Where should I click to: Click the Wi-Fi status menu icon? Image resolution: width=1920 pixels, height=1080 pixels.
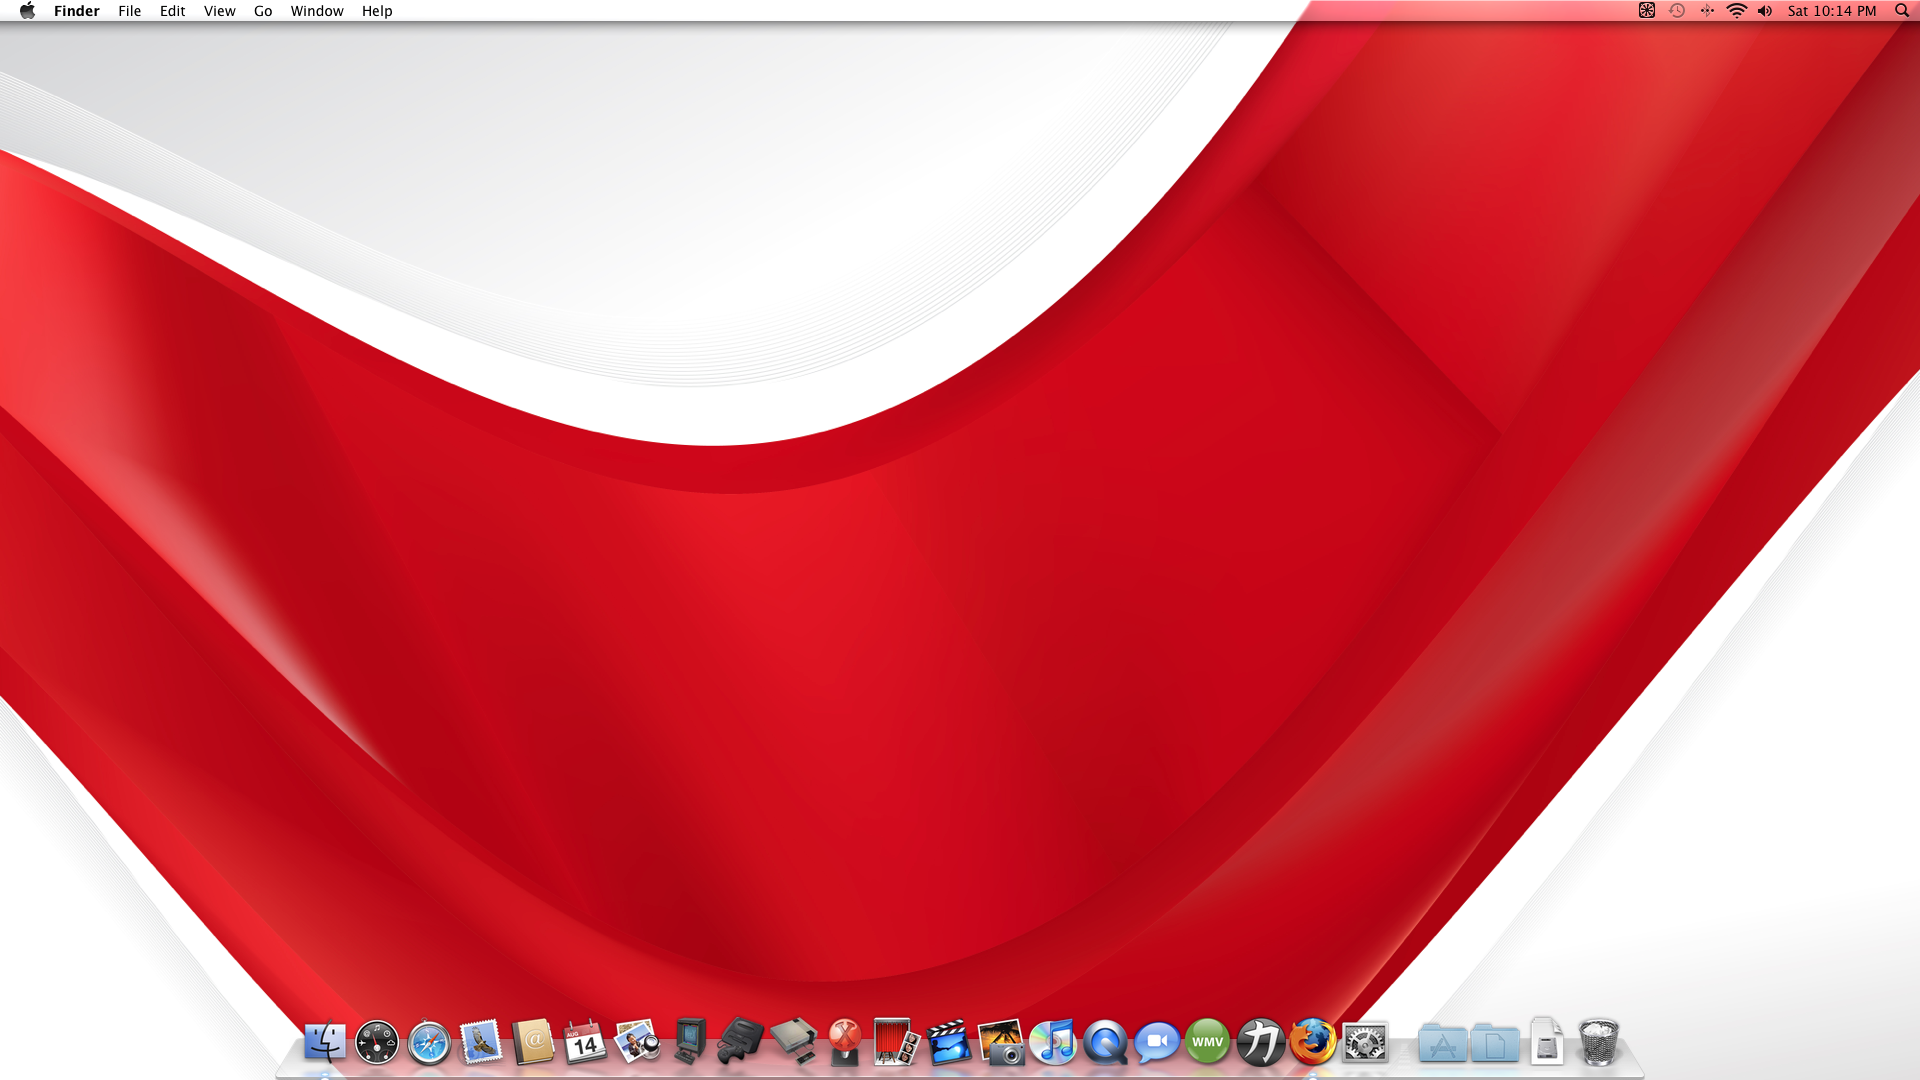tap(1737, 11)
